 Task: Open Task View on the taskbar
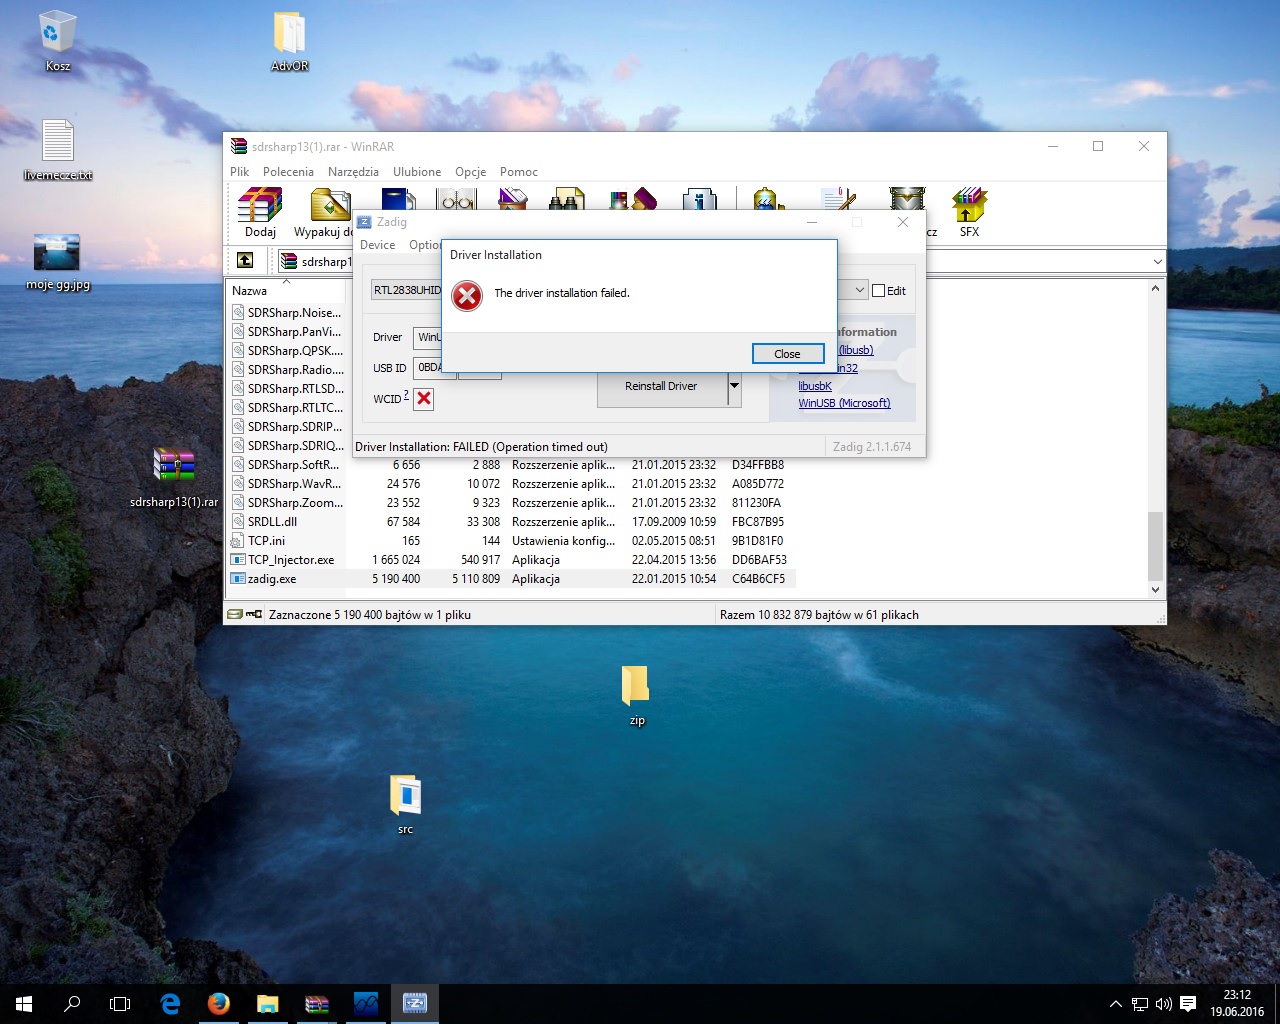click(120, 1004)
